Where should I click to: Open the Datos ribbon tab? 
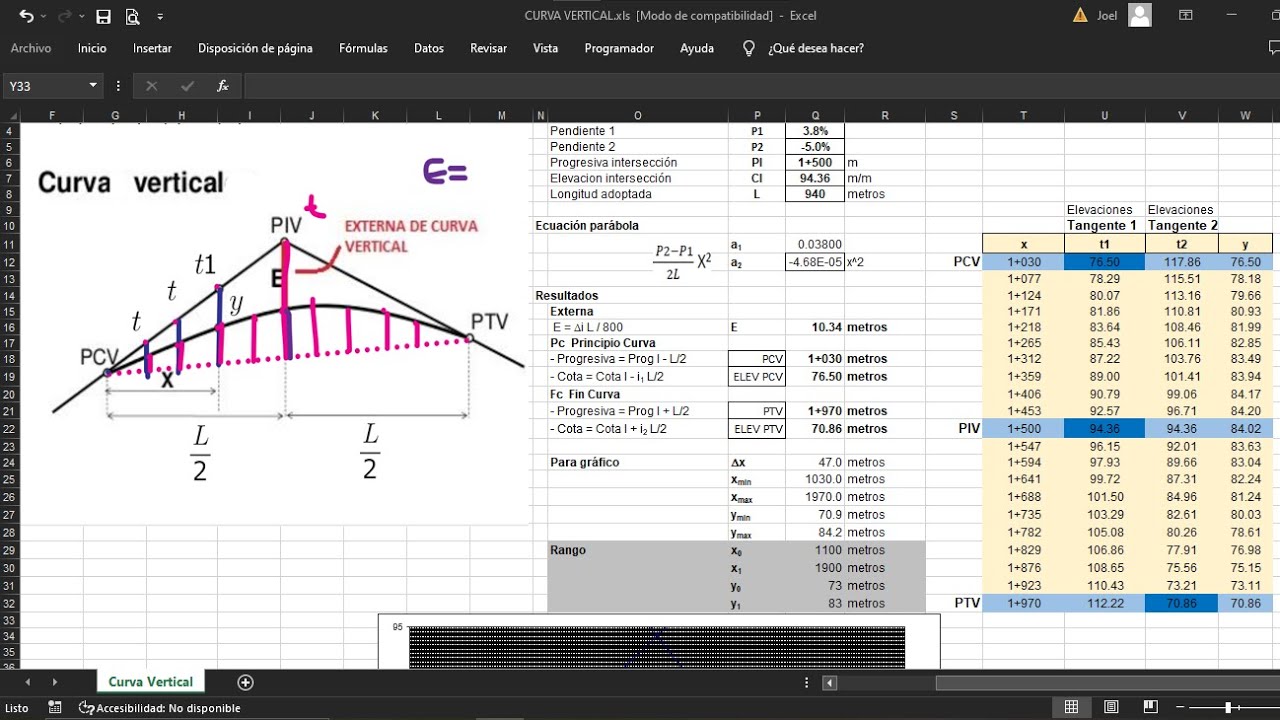pos(429,48)
